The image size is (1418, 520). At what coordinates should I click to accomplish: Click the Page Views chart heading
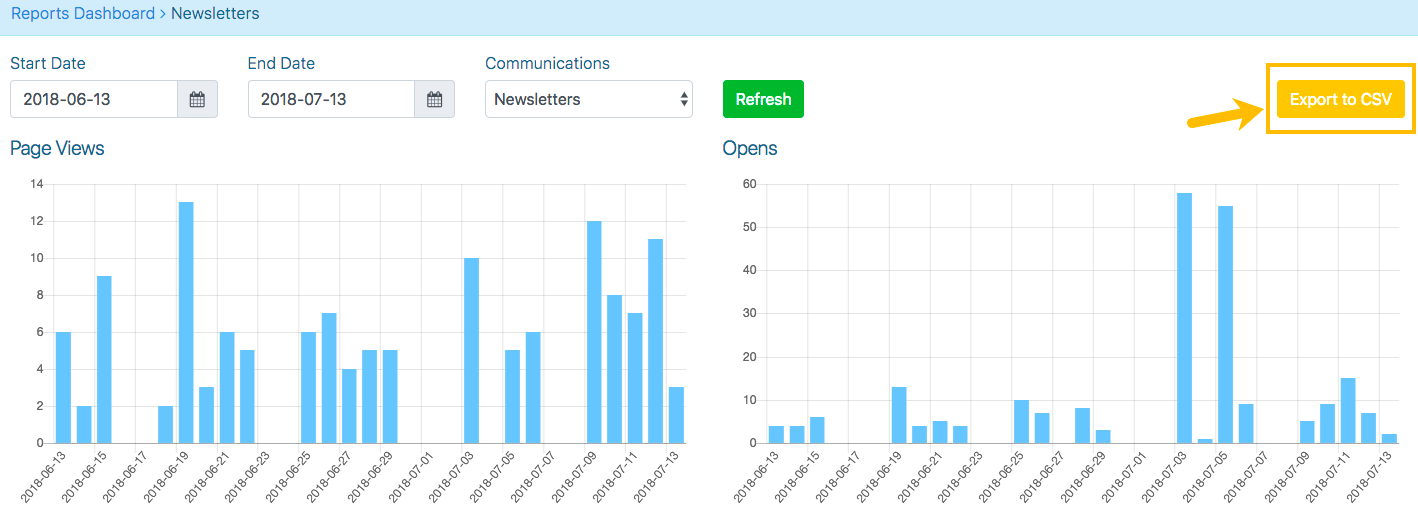point(57,148)
